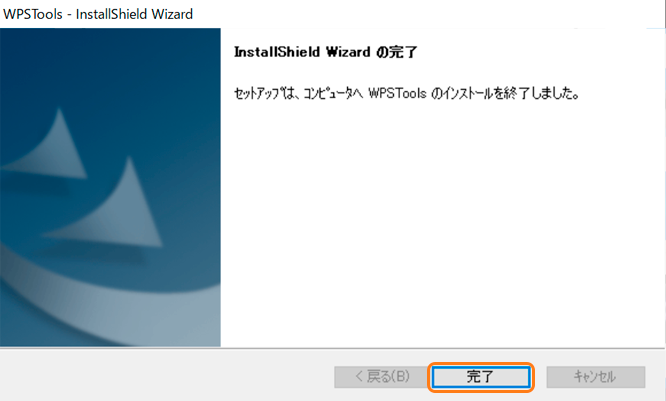Click the キャンセル cancel button
The height and width of the screenshot is (401, 666).
tap(595, 377)
